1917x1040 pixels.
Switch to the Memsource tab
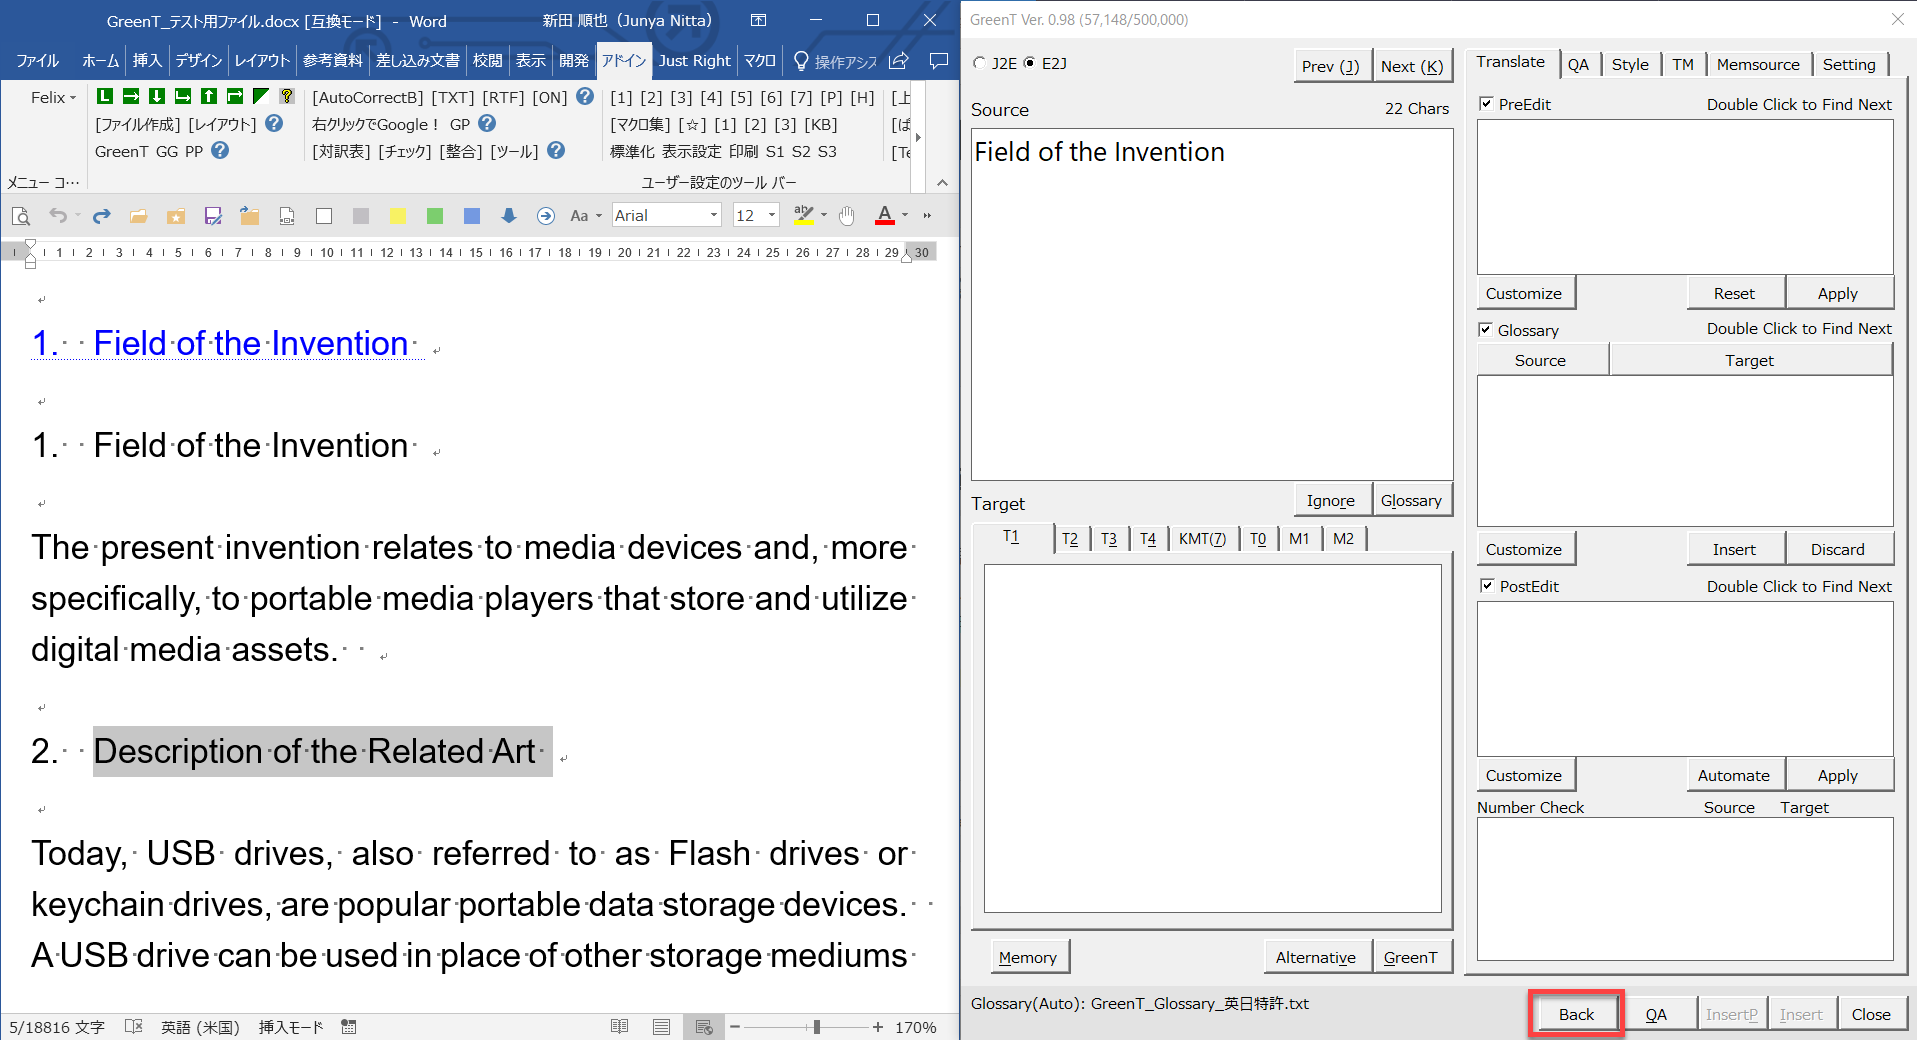pyautogui.click(x=1757, y=65)
